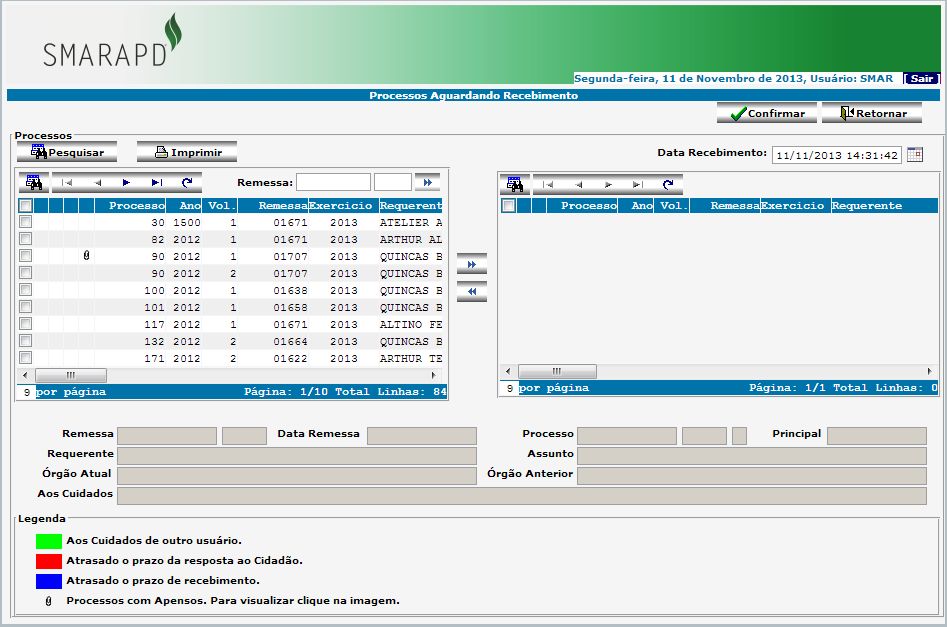Screen dimensions: 947x627
Task: Click the left grid horizontal scrollbar thumb
Action: click(x=71, y=375)
